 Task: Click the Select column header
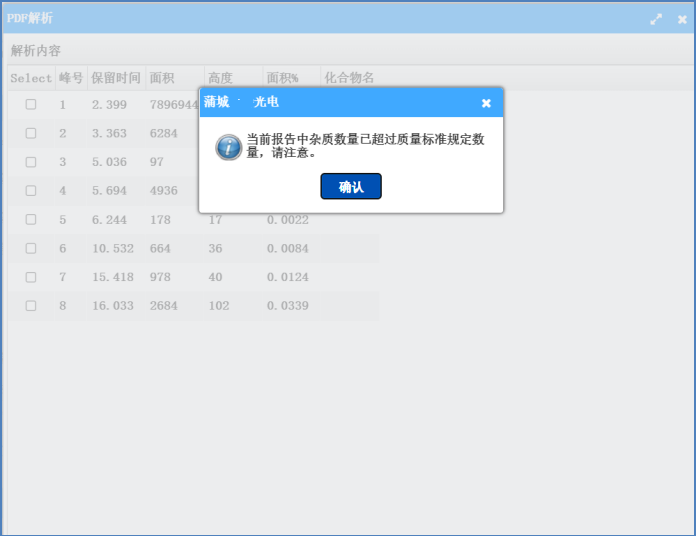(x=31, y=78)
